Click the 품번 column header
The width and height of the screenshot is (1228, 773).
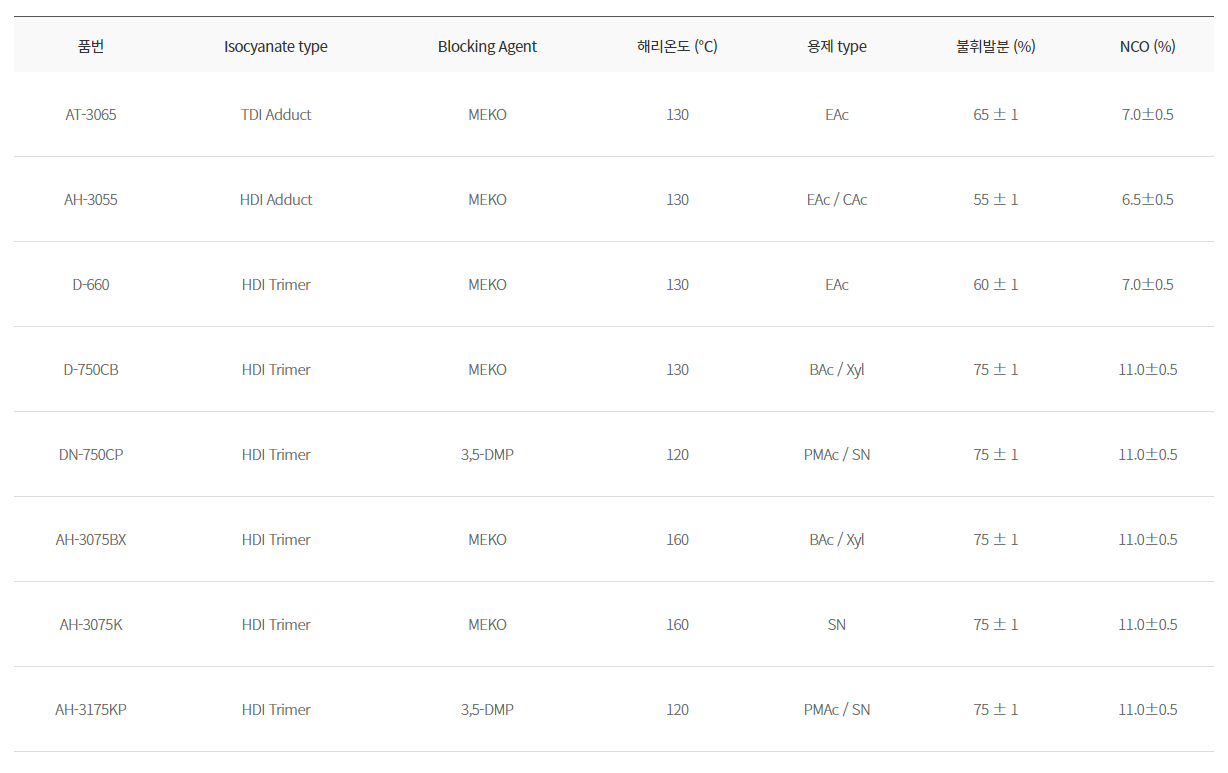point(91,46)
